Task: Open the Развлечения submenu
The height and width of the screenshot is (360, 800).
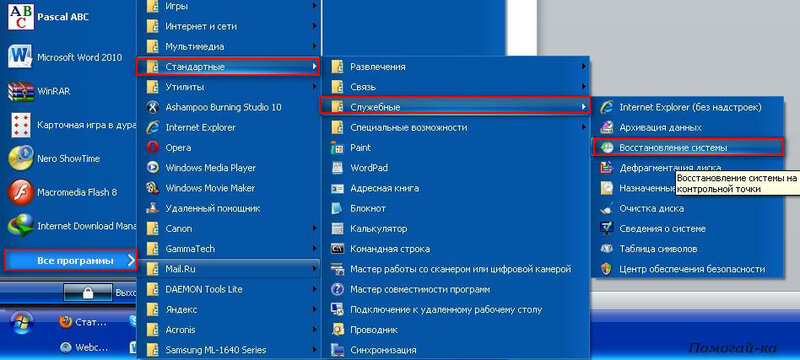Action: pyautogui.click(x=455, y=67)
